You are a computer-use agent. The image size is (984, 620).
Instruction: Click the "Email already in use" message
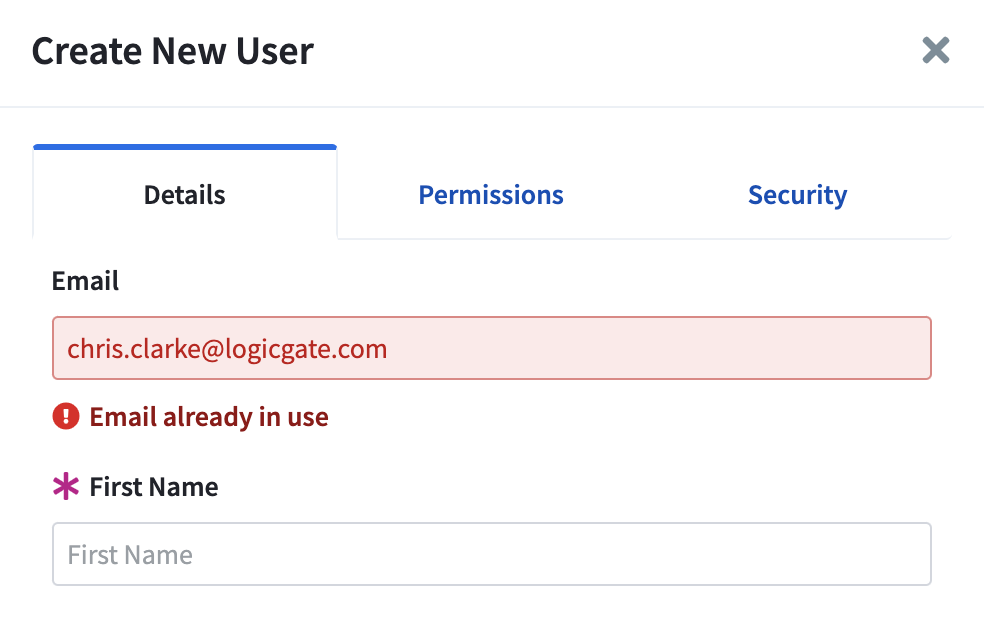pos(209,417)
